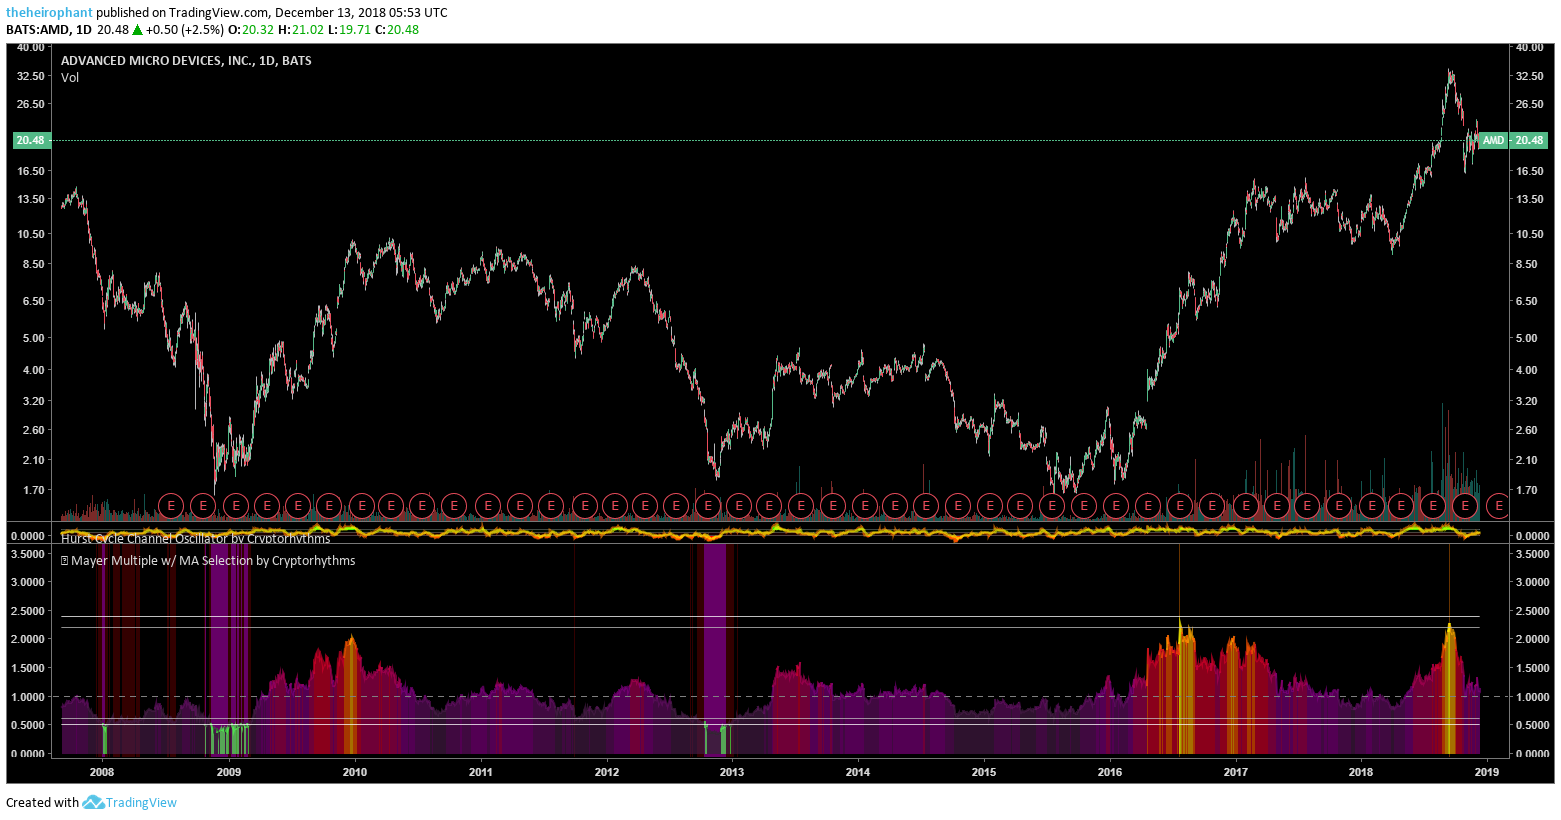Click 26.50 on the left price axis
1561x820 pixels.
[x=31, y=104]
